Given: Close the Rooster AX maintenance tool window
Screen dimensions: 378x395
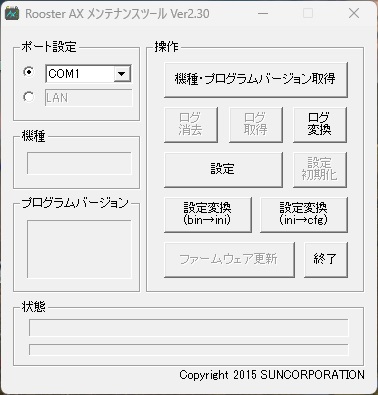Looking at the screenshot, I should (354, 14).
